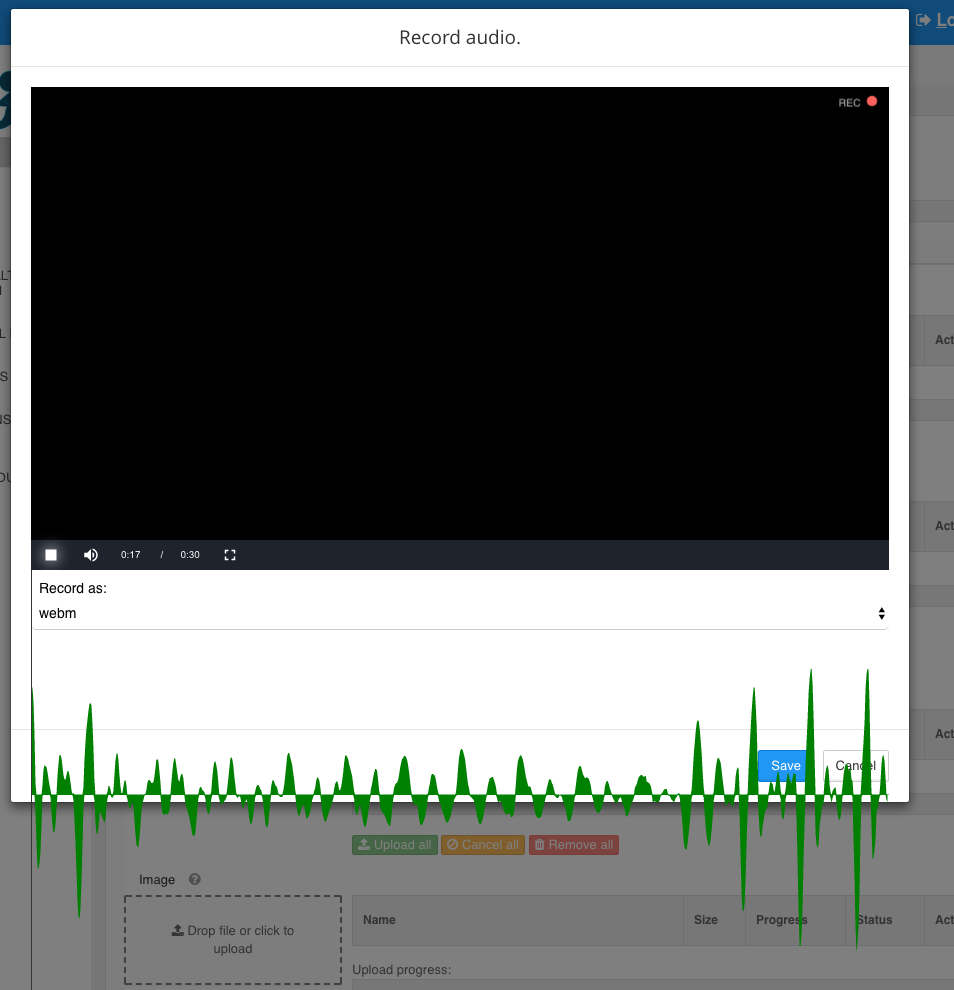Open the Record as format dropdown

[x=460, y=613]
